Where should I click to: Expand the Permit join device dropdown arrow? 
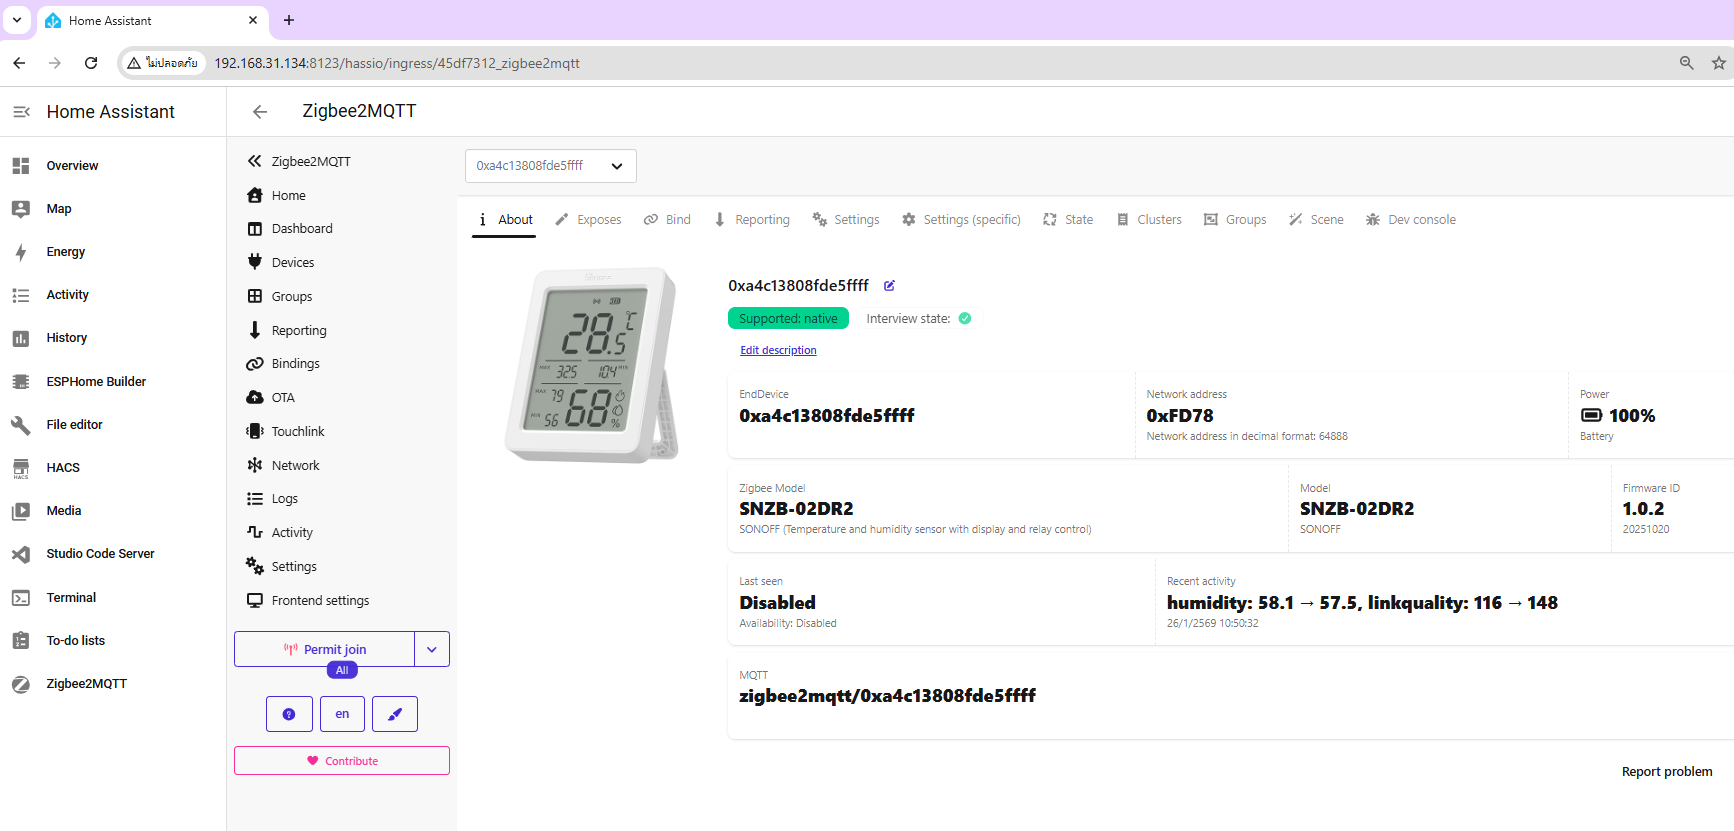(x=432, y=649)
